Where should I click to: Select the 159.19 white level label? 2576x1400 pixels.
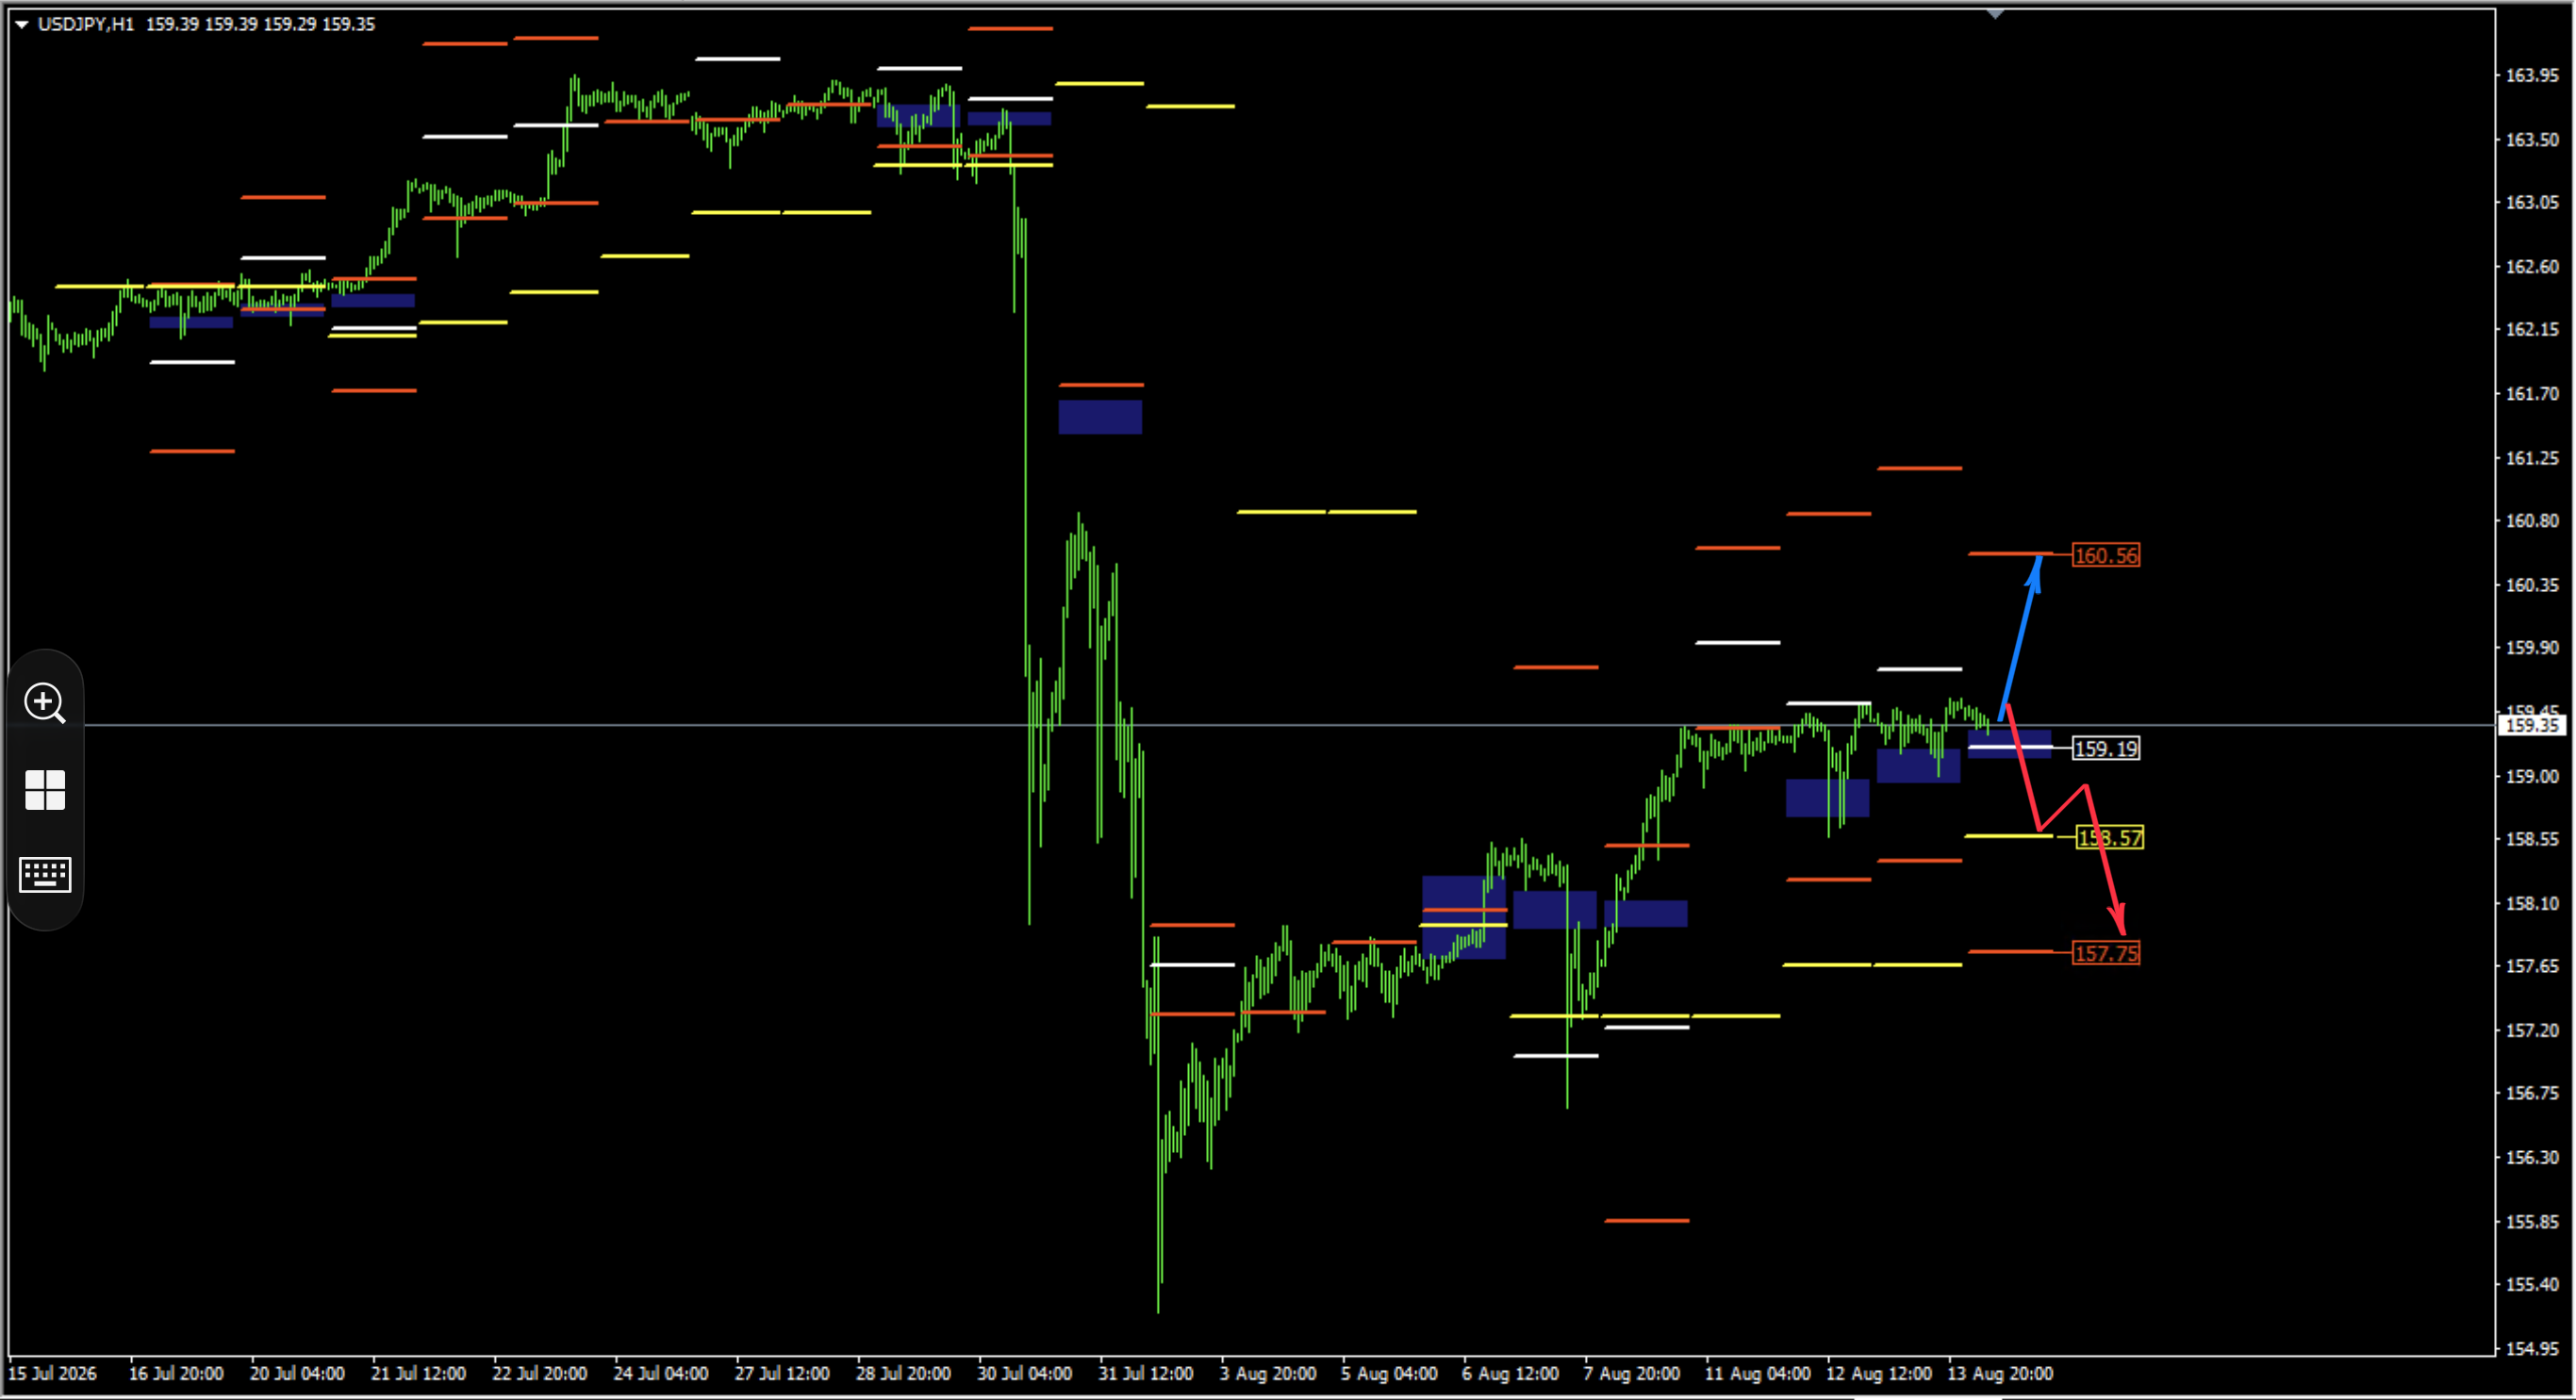2106,748
